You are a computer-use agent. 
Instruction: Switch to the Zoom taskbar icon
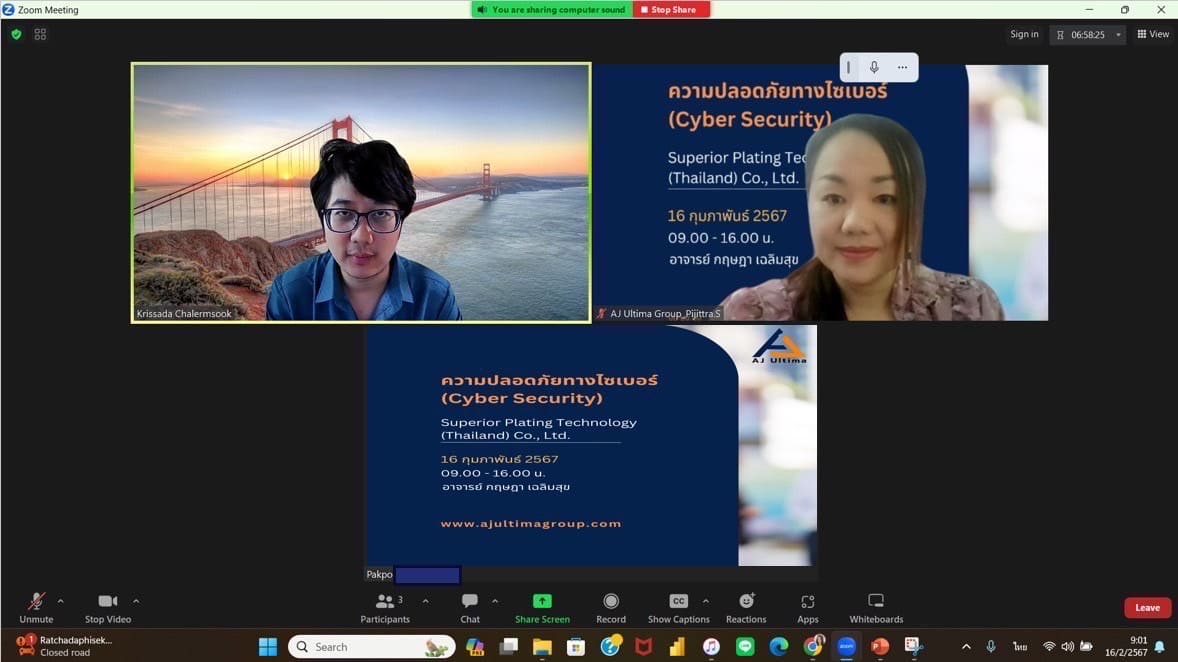pos(847,646)
